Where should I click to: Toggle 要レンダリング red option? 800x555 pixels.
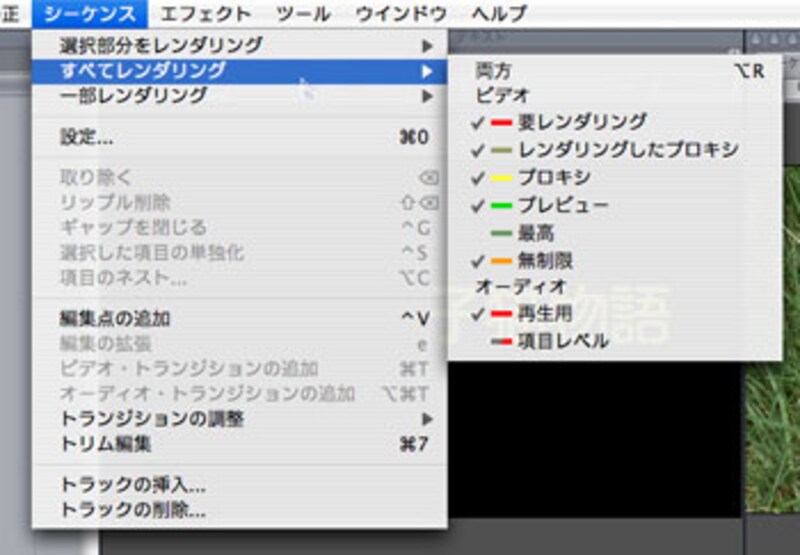point(615,122)
